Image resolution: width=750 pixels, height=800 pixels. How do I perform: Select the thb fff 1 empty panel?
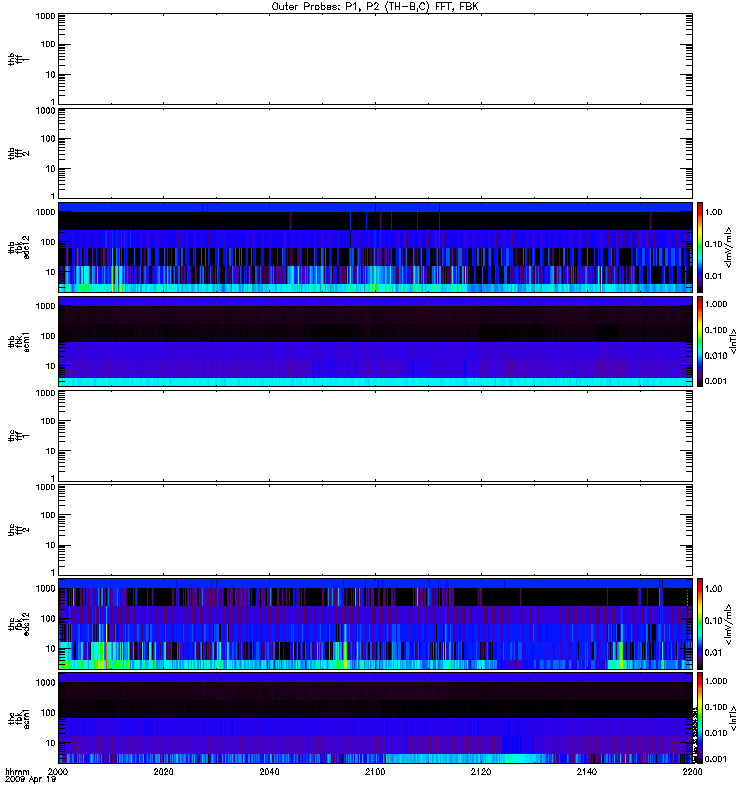pyautogui.click(x=375, y=59)
